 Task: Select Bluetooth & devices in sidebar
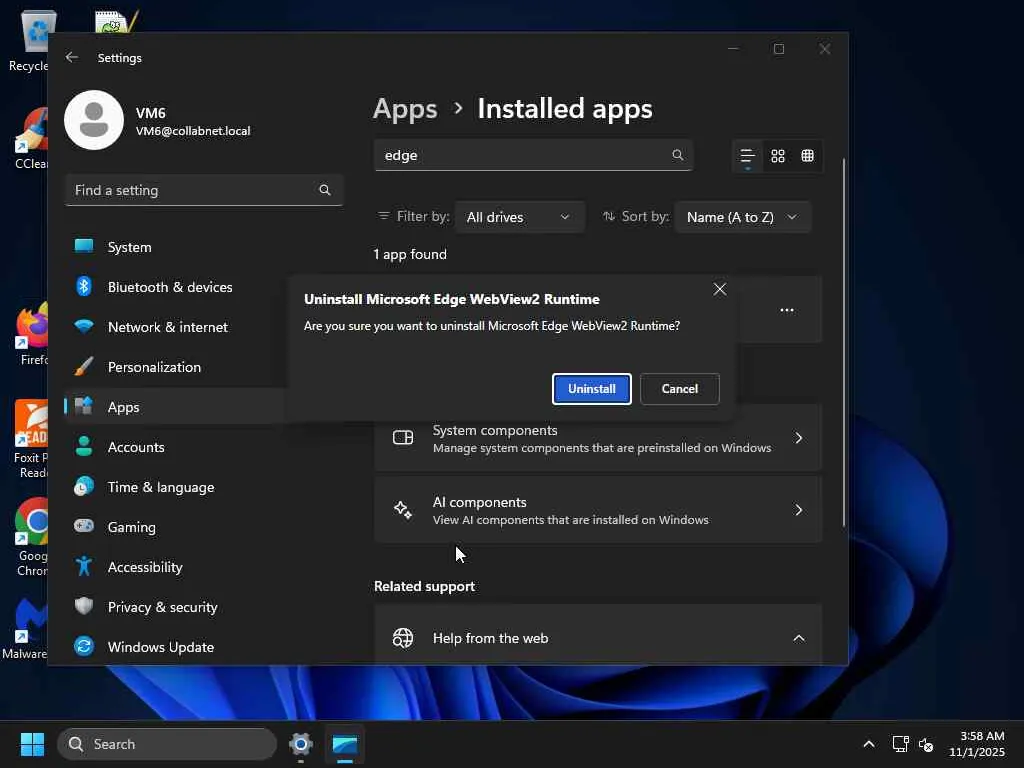click(169, 287)
